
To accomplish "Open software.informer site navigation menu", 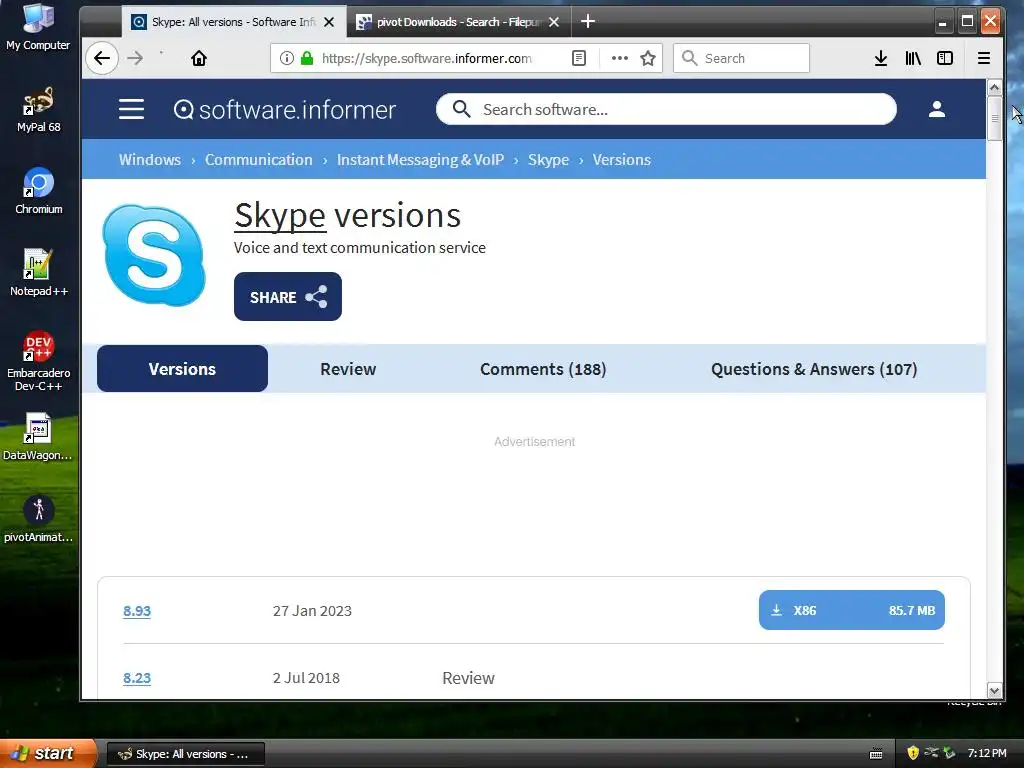I will tap(131, 109).
